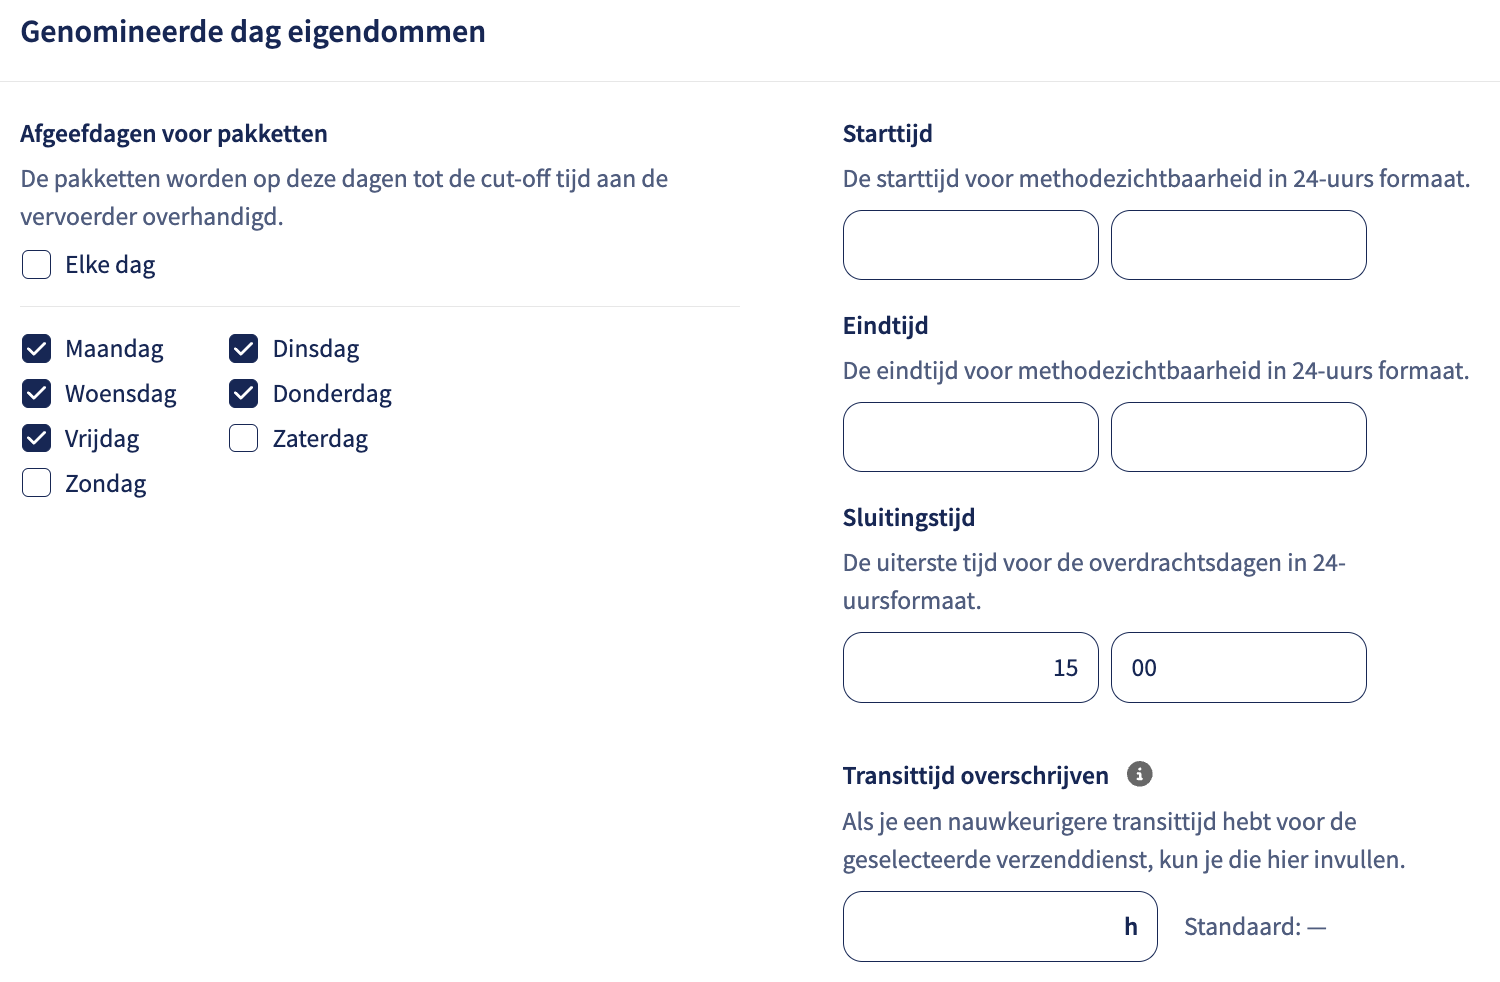Focus the Starttijd minutes field
This screenshot has width=1500, height=982.
pyautogui.click(x=1239, y=245)
